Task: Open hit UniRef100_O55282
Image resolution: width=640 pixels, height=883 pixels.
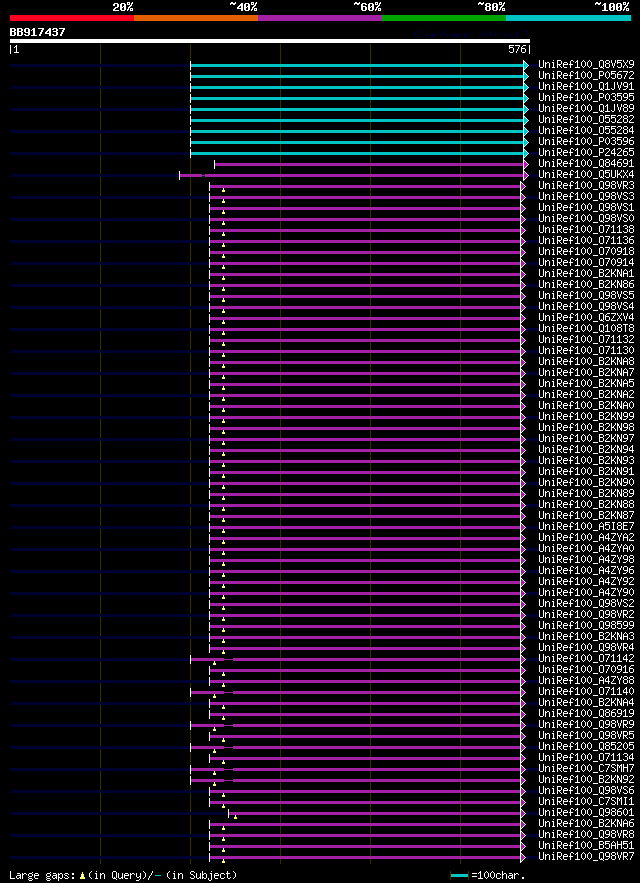Action: (x=586, y=119)
